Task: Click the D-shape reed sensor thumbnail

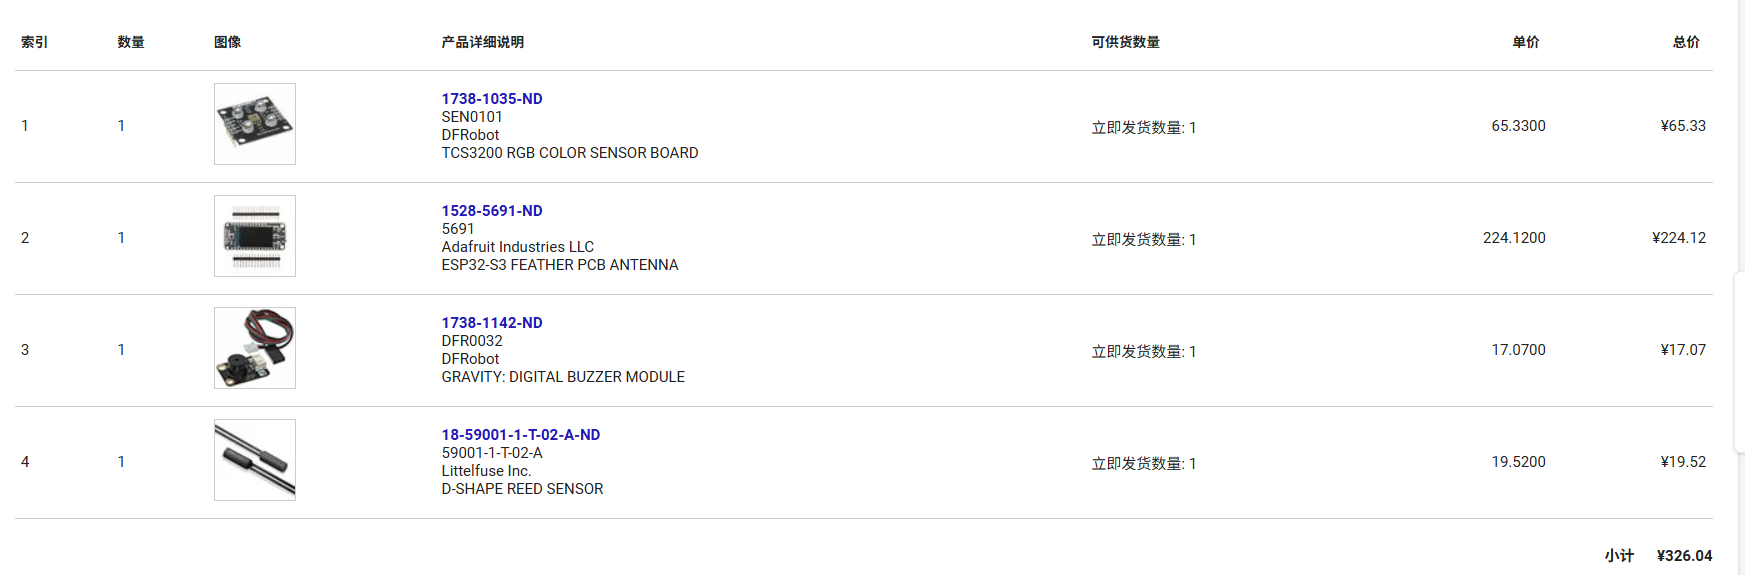Action: [x=255, y=460]
